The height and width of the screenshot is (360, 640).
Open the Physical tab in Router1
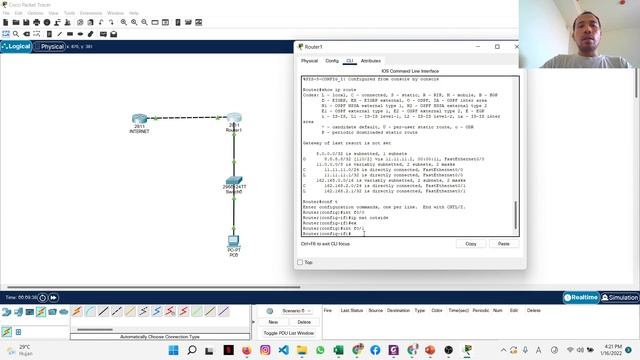[x=309, y=61]
